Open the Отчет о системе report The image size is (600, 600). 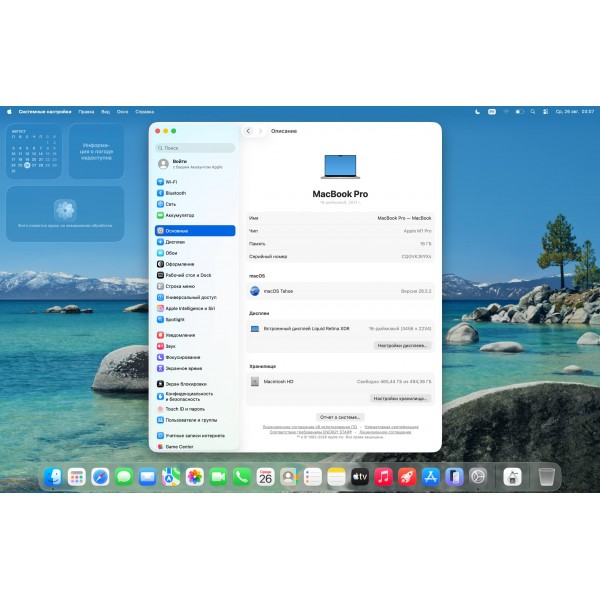coord(340,417)
